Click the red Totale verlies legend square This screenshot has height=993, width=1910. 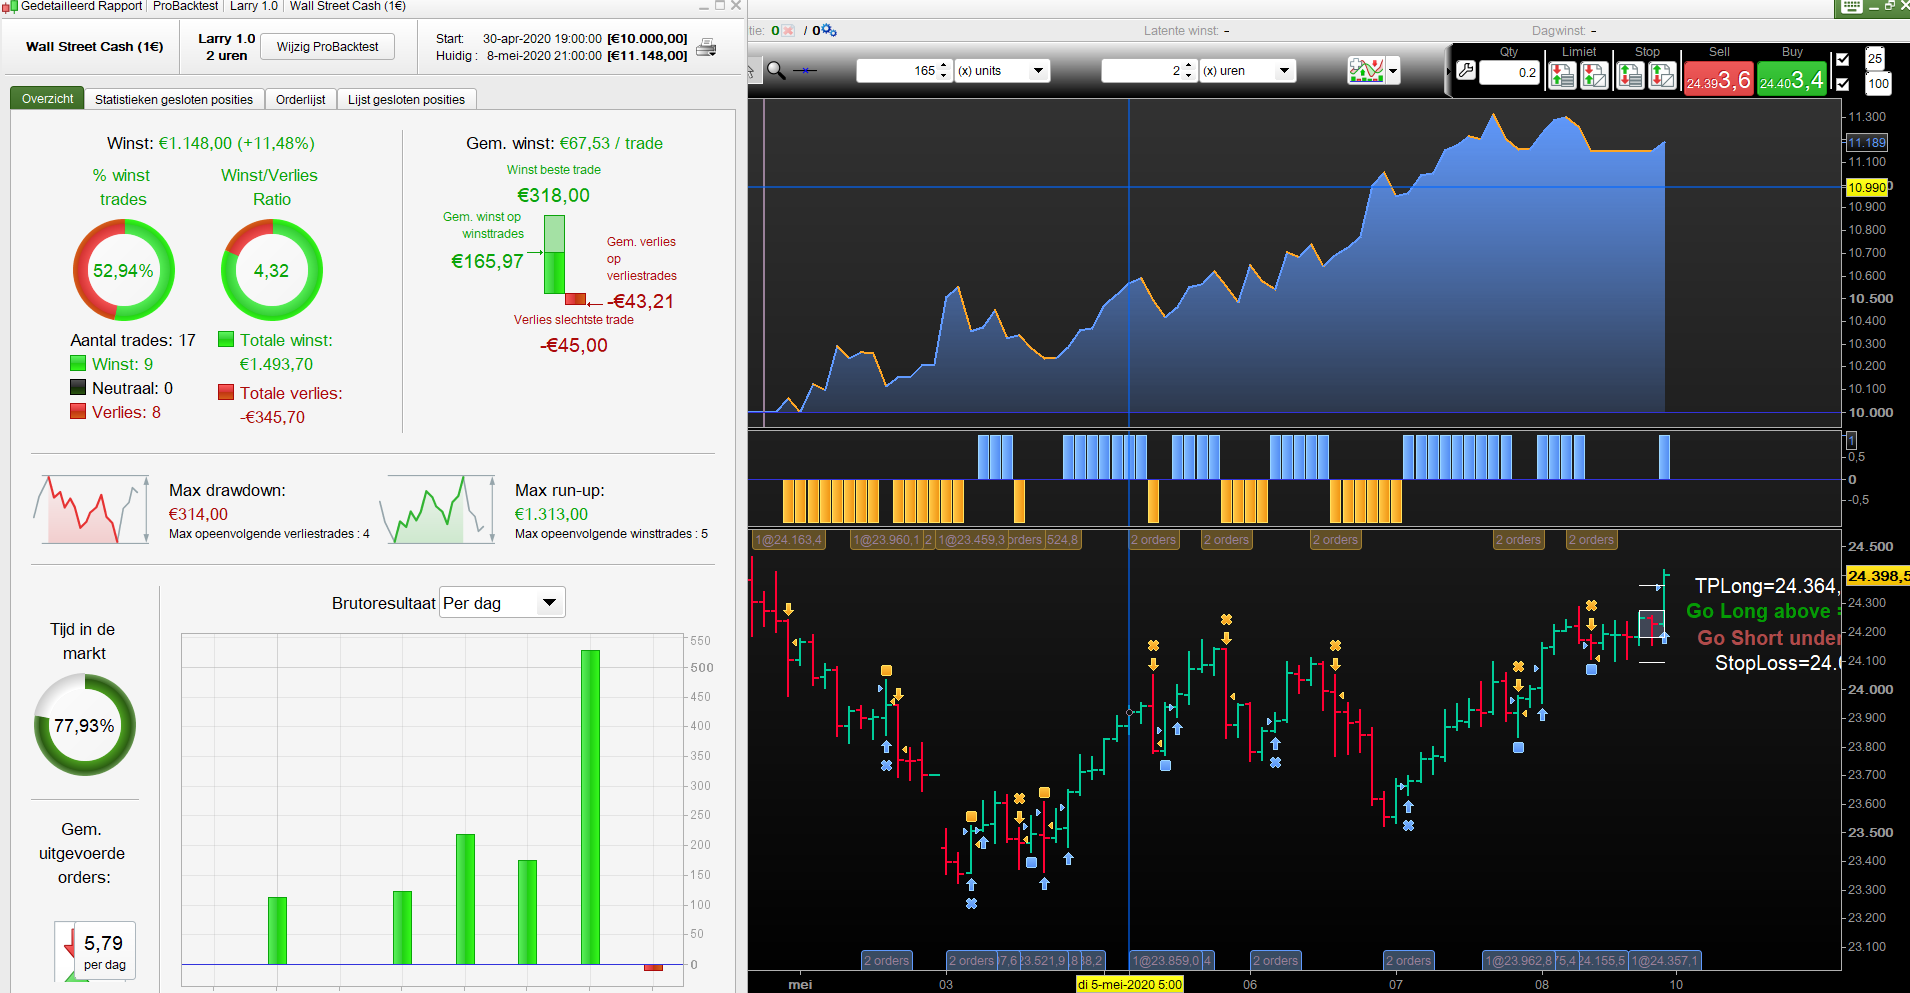226,393
